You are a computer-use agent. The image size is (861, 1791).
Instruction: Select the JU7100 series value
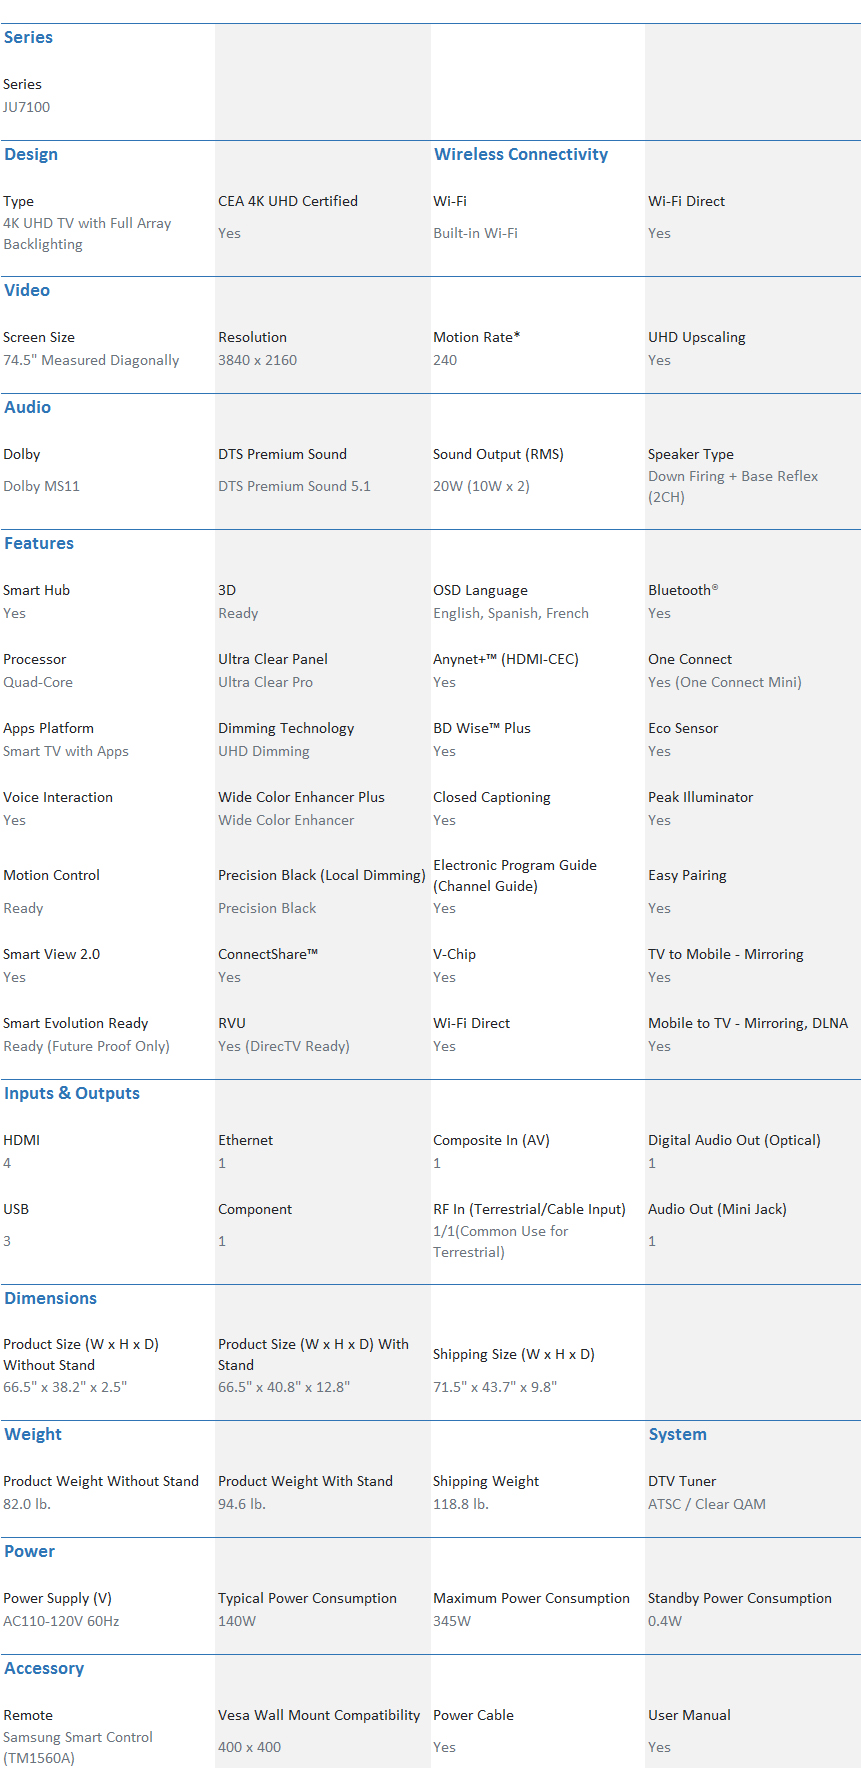pos(26,107)
